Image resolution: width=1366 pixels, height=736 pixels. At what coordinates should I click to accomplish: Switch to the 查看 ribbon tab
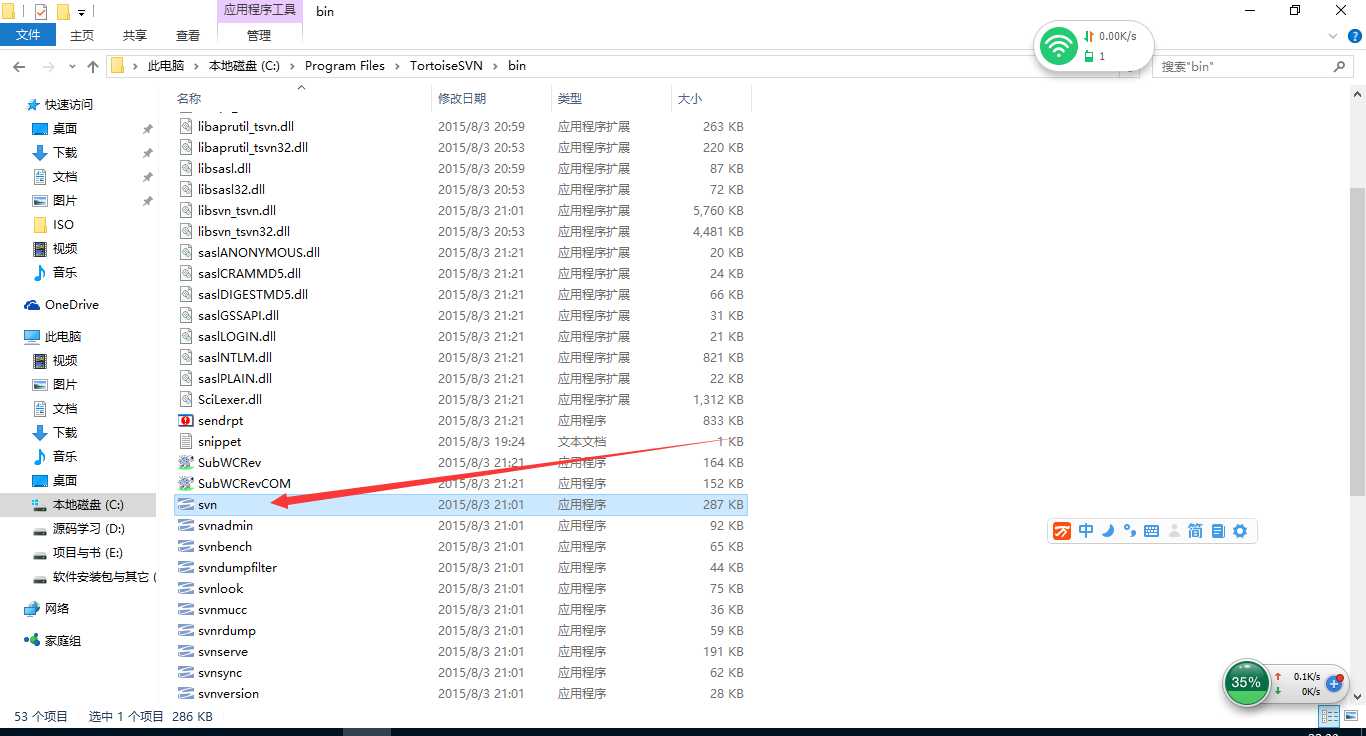(x=188, y=35)
